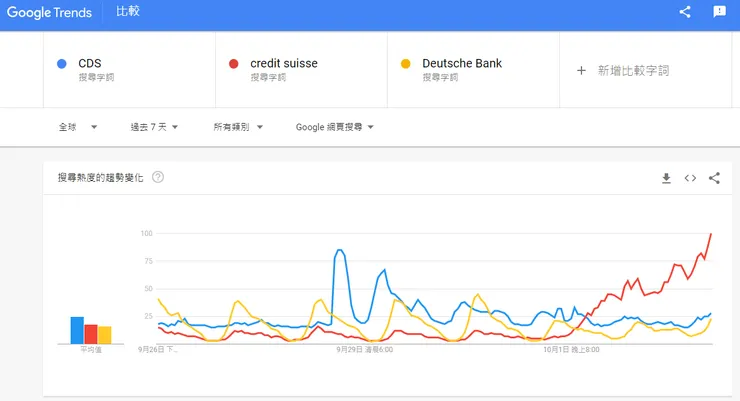Viewport: 740px width, 401px height.
Task: Click the share icon in the blue header
Action: (x=685, y=12)
